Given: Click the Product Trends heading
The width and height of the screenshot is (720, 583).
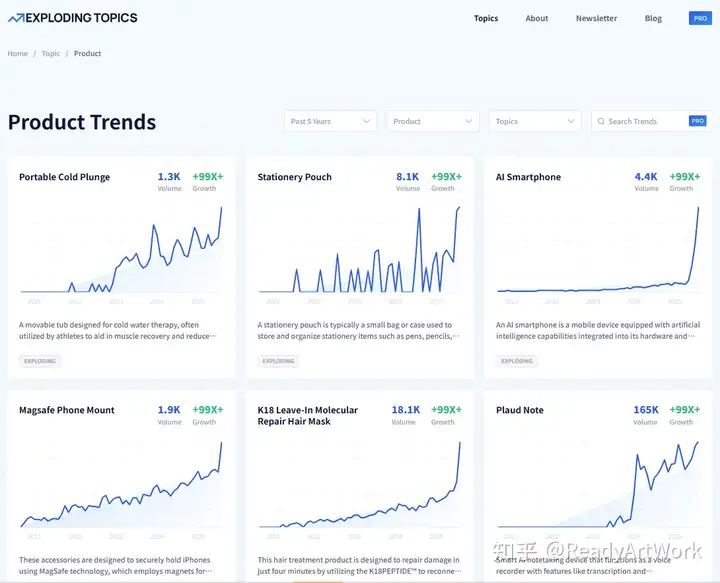Looking at the screenshot, I should 82,122.
